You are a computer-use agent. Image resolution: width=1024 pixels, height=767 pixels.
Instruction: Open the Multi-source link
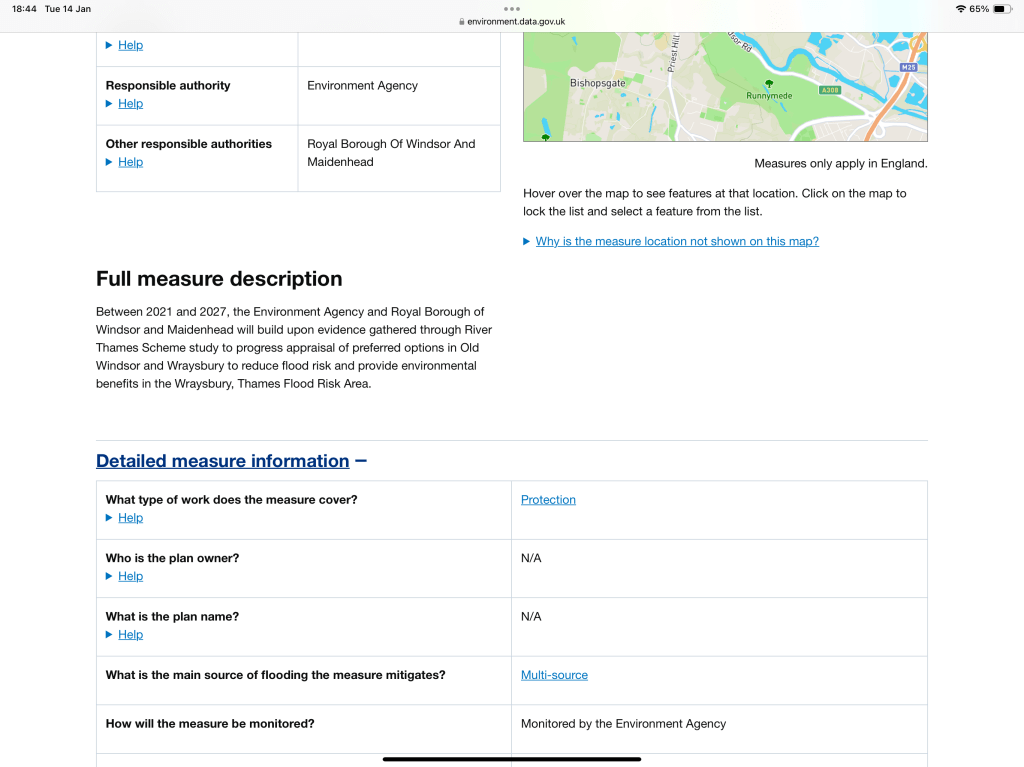554,676
